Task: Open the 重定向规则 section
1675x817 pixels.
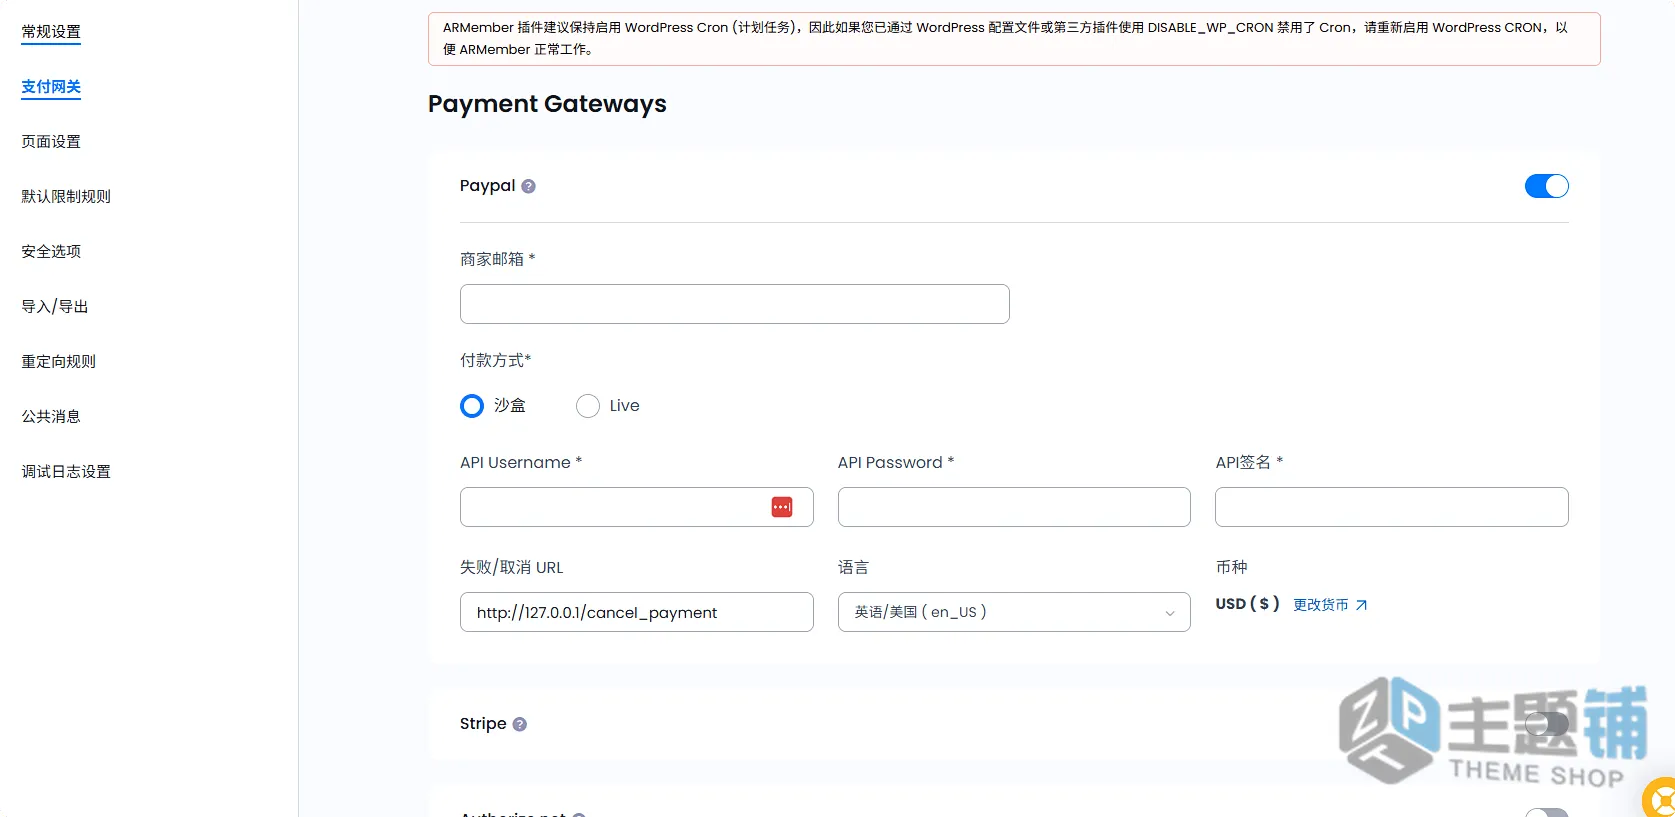Action: click(59, 362)
